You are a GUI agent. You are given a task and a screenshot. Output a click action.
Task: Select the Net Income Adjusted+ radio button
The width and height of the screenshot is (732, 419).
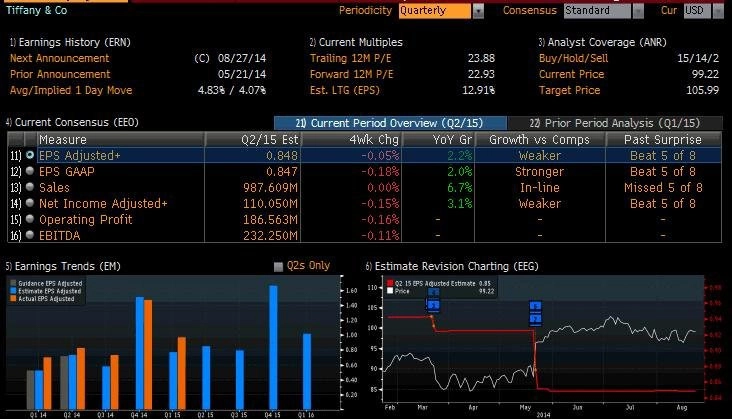coord(30,203)
